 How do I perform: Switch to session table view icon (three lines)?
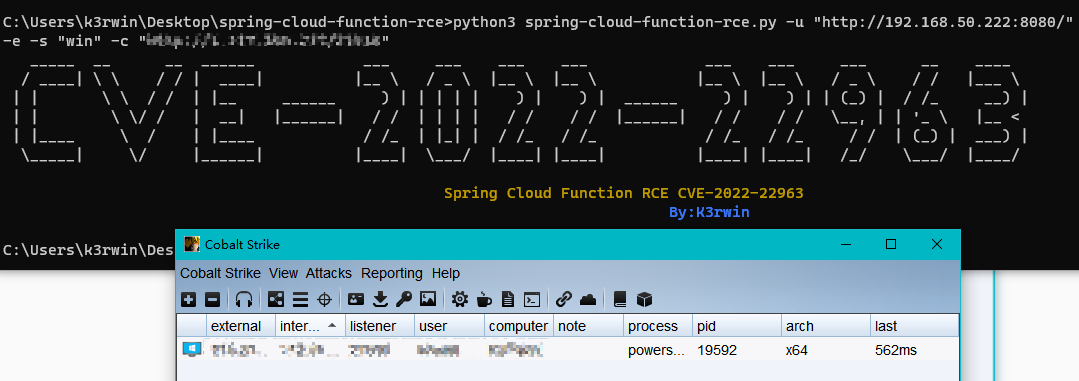pyautogui.click(x=300, y=299)
